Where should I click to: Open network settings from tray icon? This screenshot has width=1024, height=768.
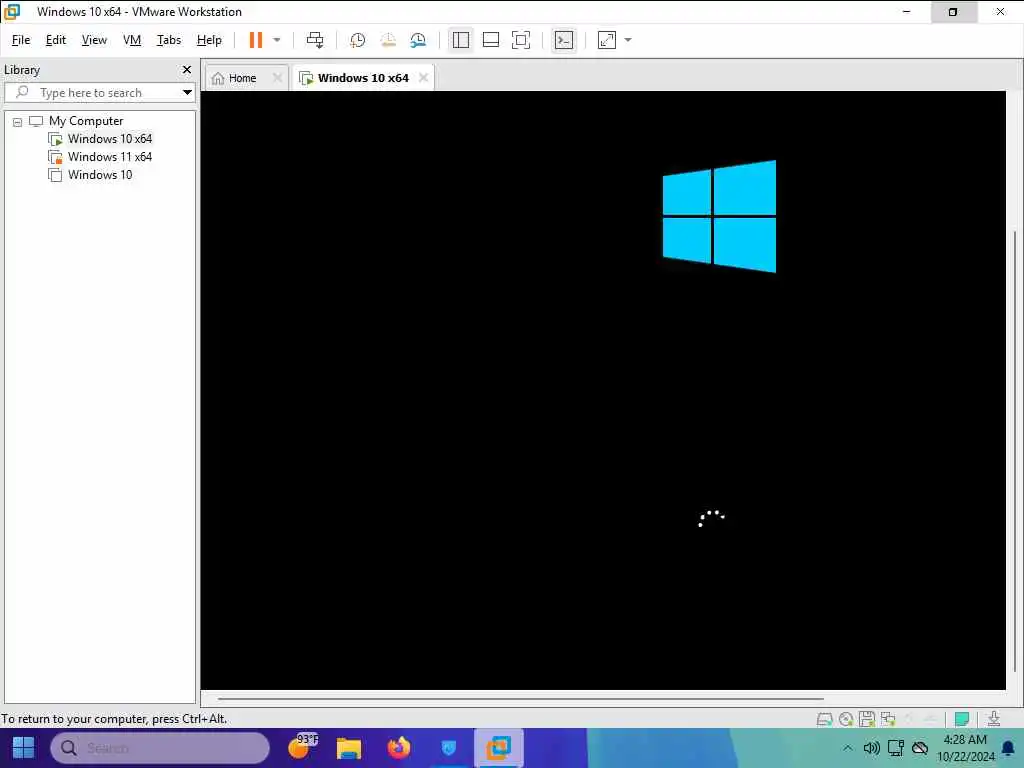point(895,748)
